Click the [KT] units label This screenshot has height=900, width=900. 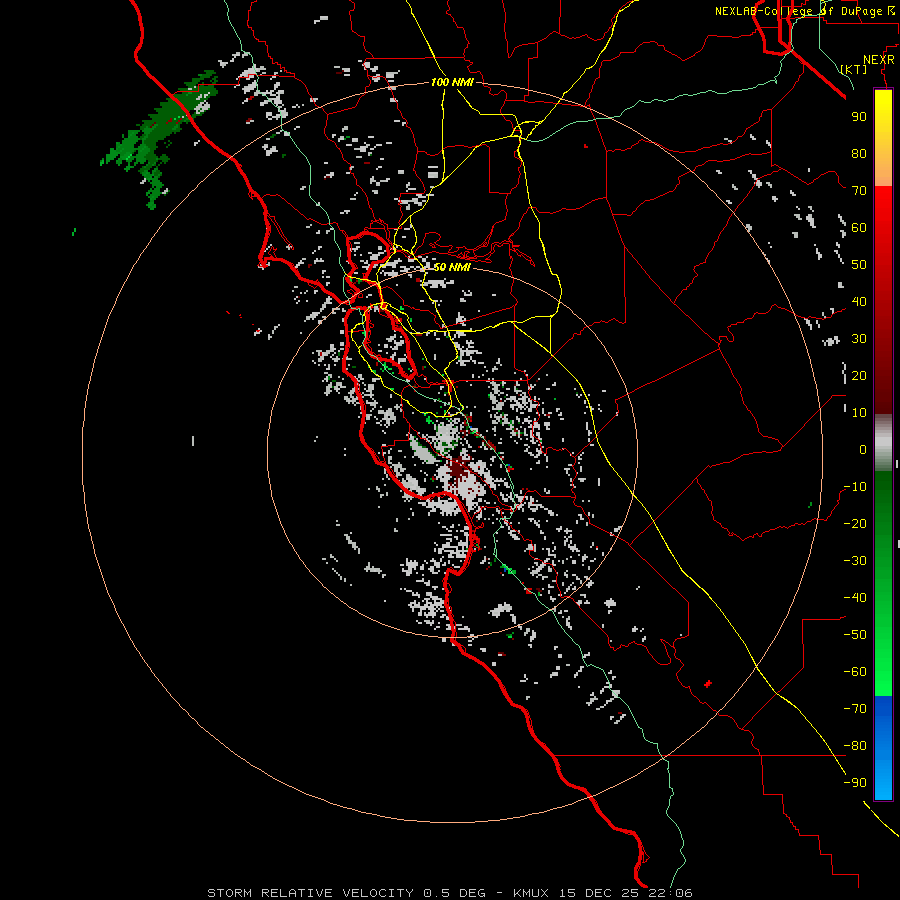click(x=854, y=70)
